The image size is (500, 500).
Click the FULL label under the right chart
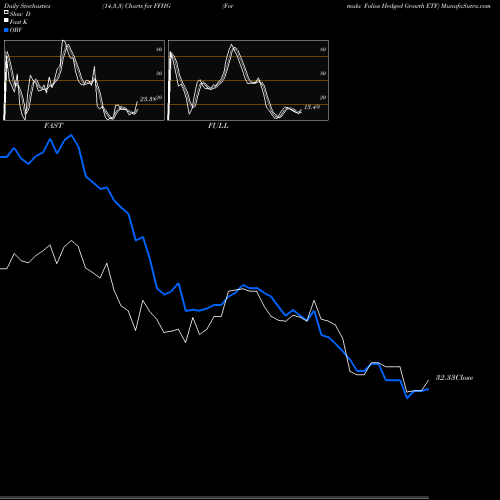pos(218,126)
